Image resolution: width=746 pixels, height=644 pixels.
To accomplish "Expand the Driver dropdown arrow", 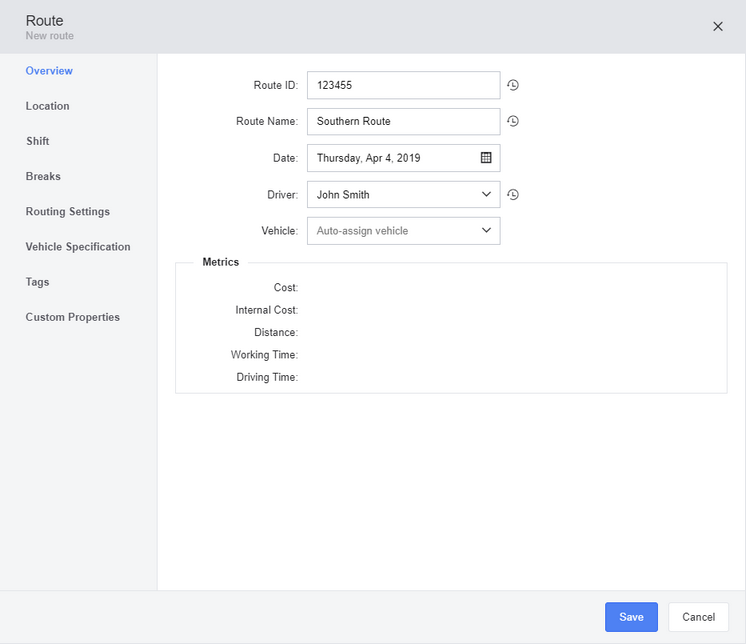I will pyautogui.click(x=486, y=194).
